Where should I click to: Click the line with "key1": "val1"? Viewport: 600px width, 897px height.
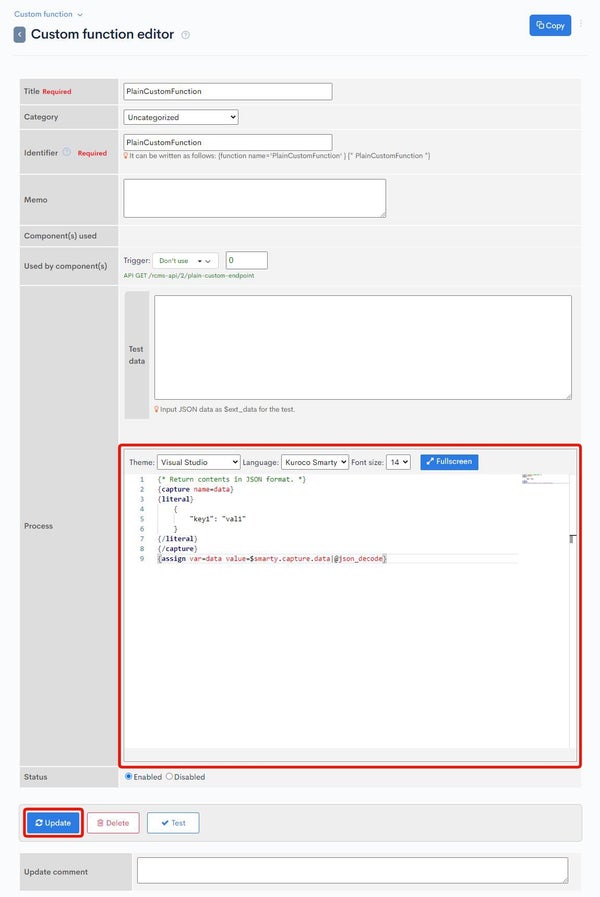[217, 519]
